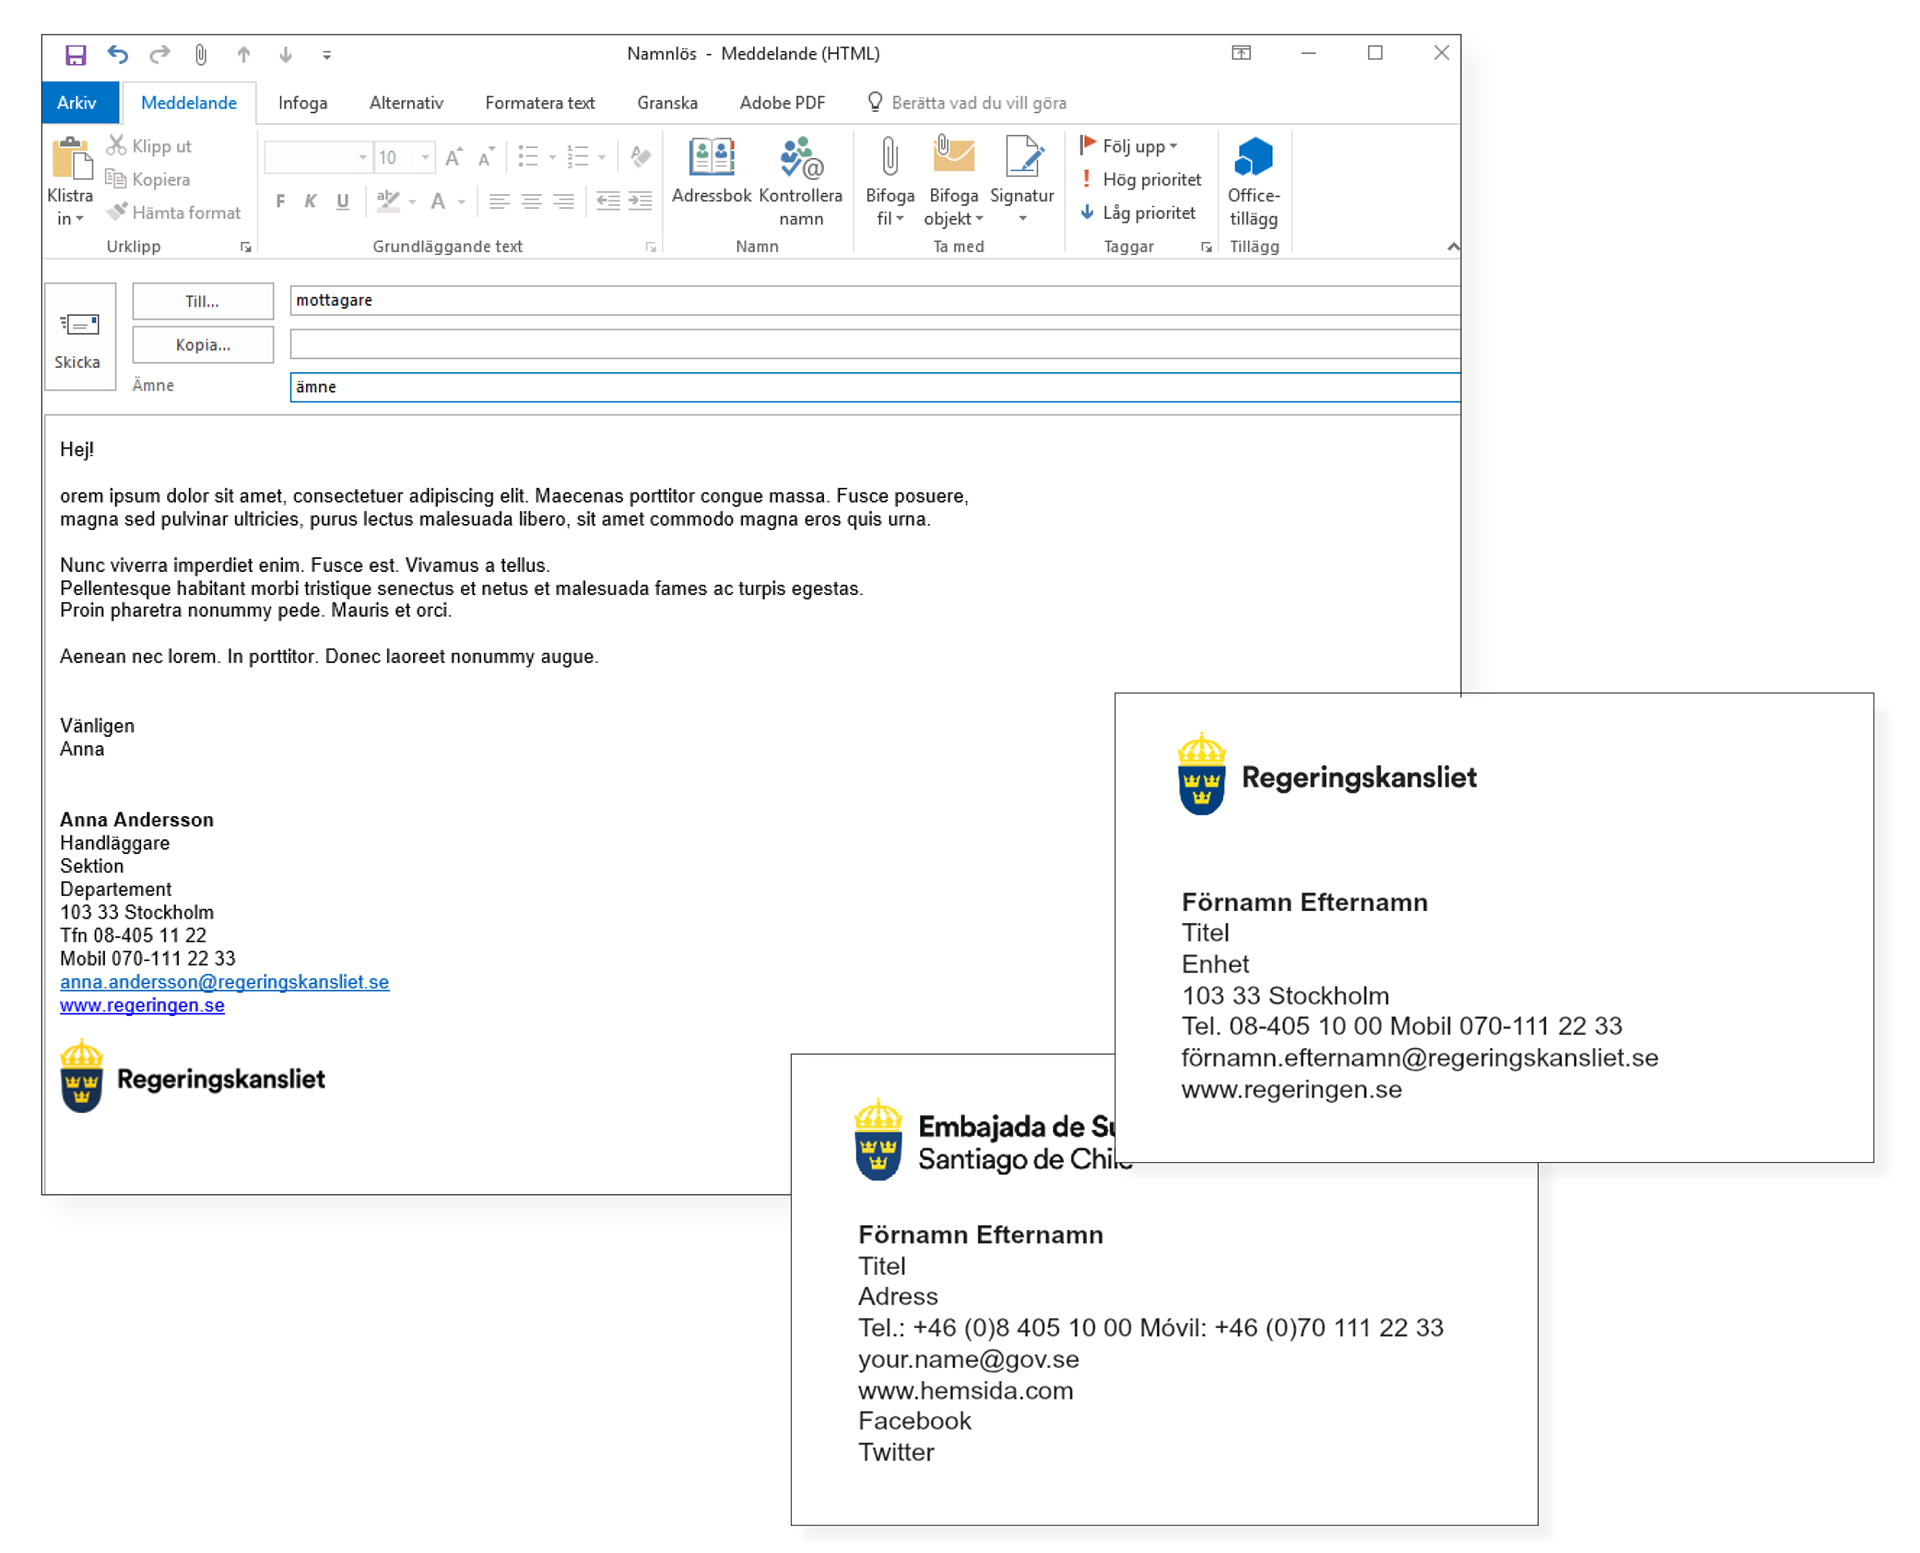
Task: Apply text highlight color
Action: point(388,202)
